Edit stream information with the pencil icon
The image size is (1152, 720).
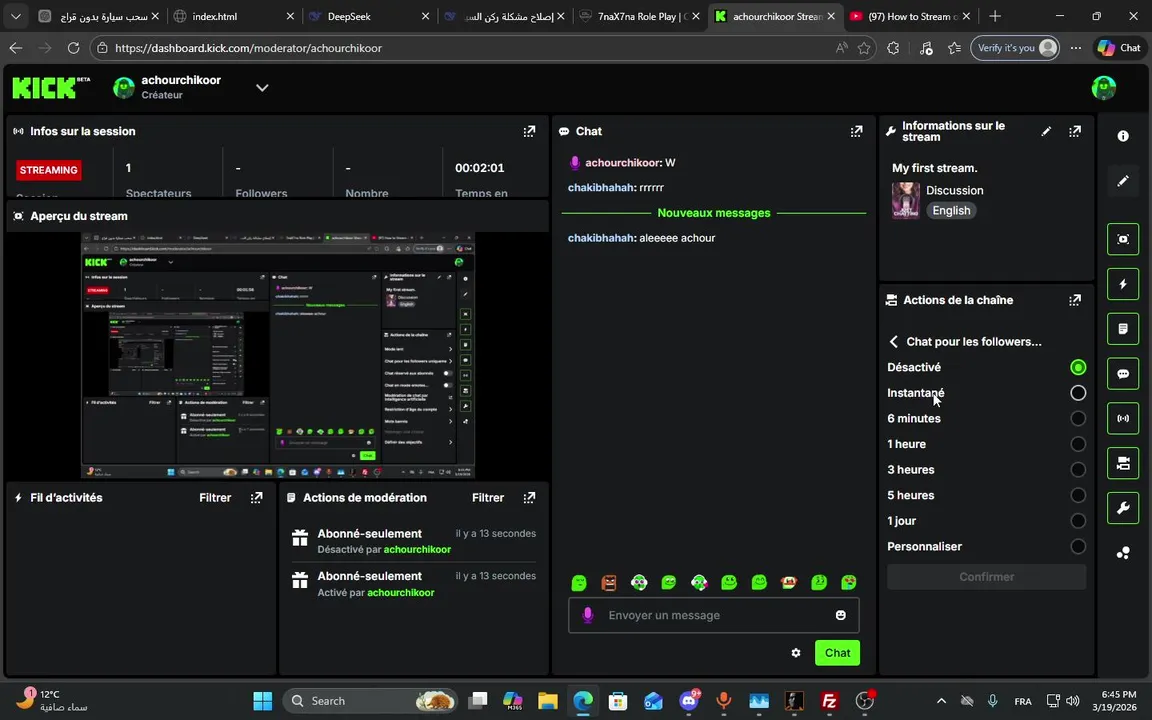coord(1045,131)
